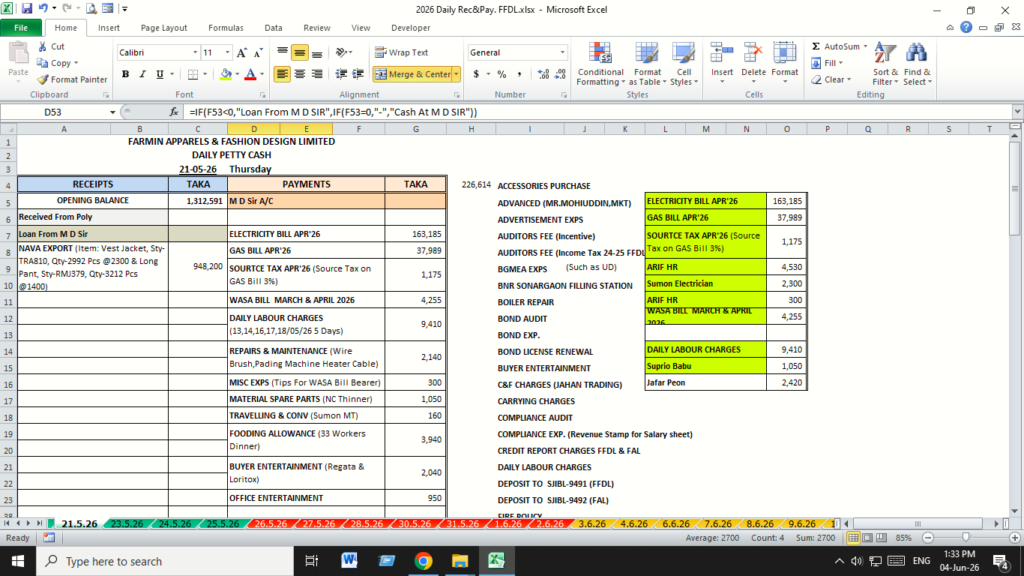Select Middle Align icon

300,53
